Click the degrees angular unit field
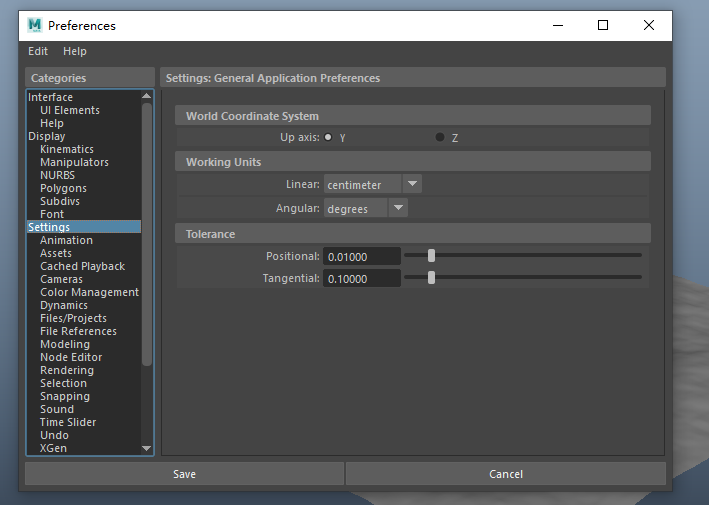Image resolution: width=709 pixels, height=505 pixels. click(355, 208)
